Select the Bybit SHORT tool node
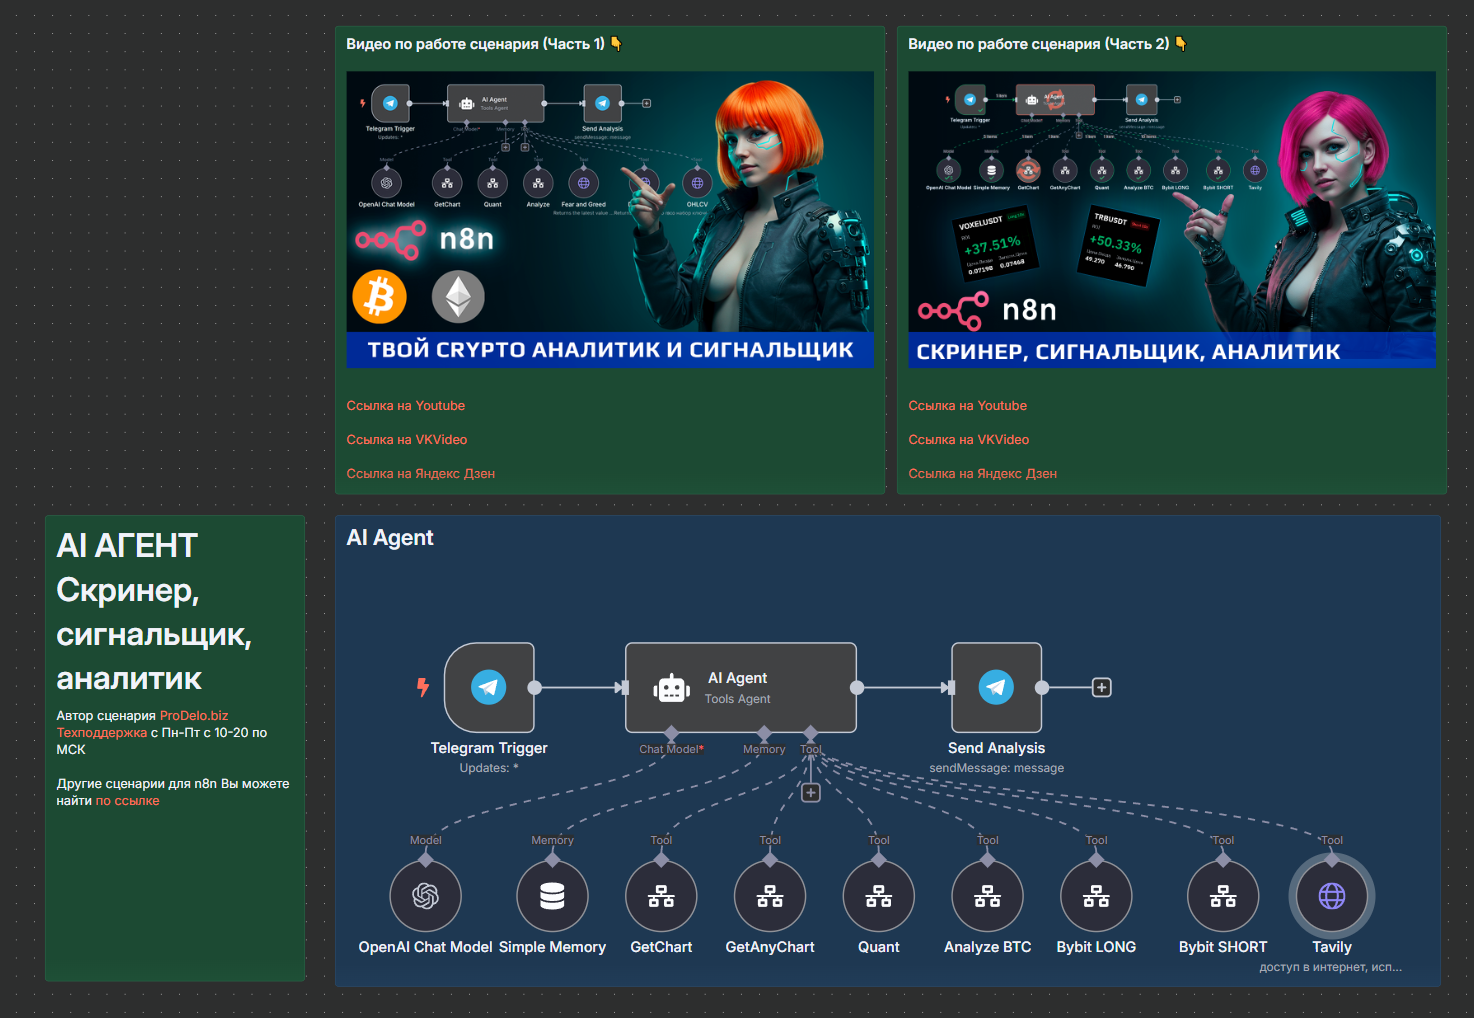Viewport: 1474px width, 1018px height. coord(1223,896)
